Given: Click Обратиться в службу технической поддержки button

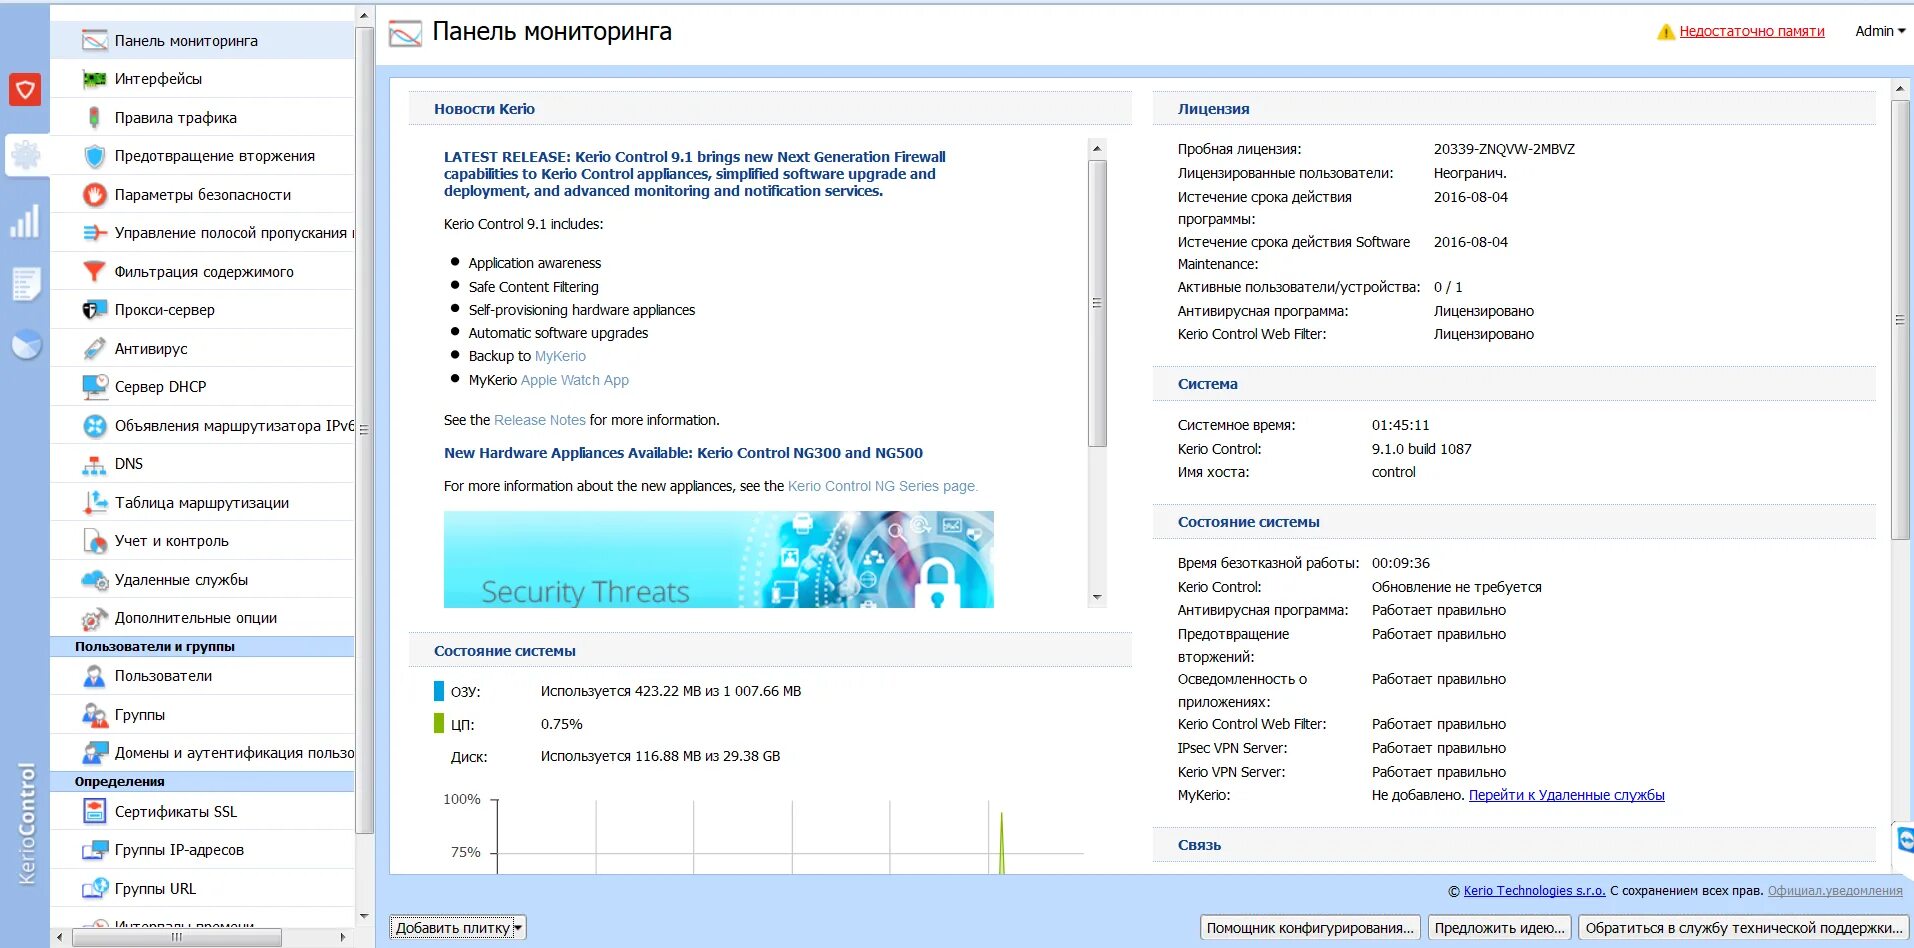Looking at the screenshot, I should [x=1744, y=928].
